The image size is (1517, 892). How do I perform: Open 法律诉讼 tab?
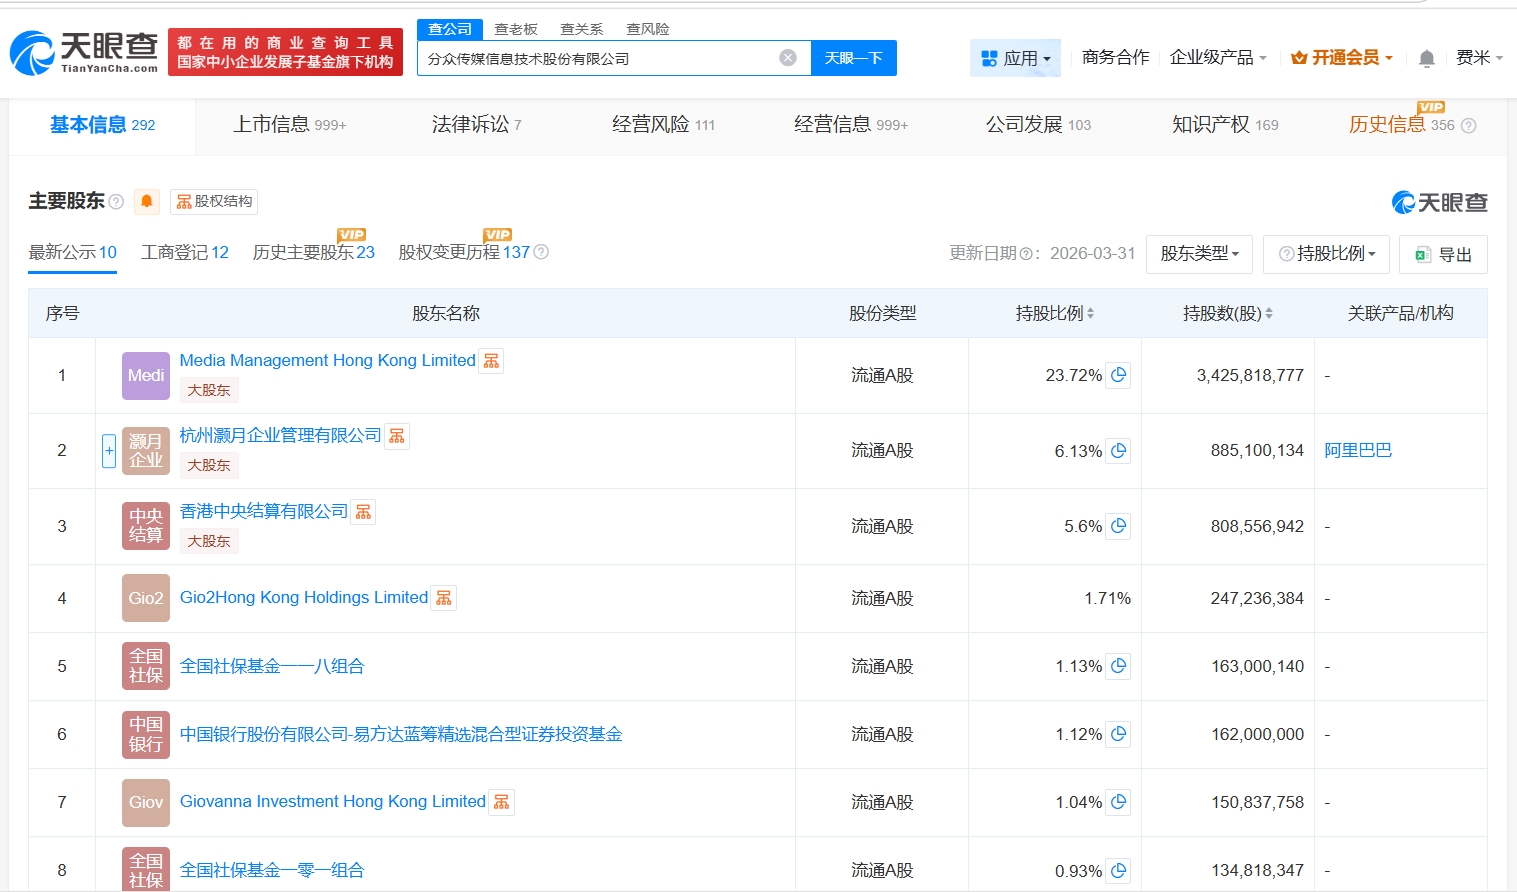pyautogui.click(x=476, y=125)
